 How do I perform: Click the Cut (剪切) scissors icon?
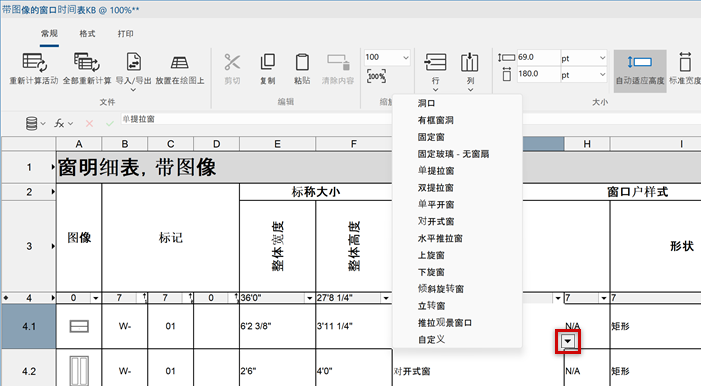click(232, 62)
